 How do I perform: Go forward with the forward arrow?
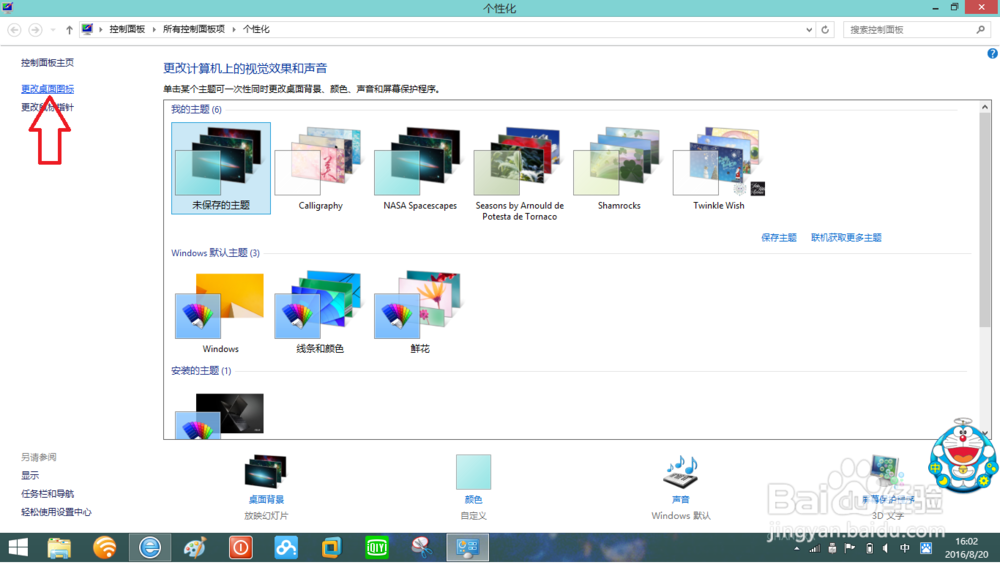click(x=35, y=29)
